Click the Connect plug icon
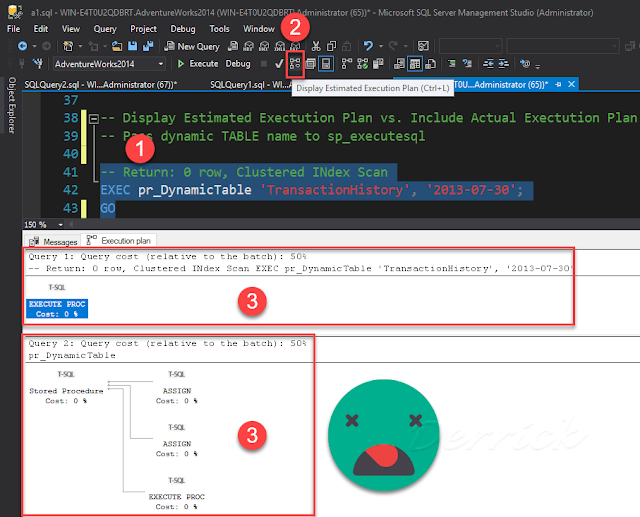The width and height of the screenshot is (640, 517). (x=22, y=64)
